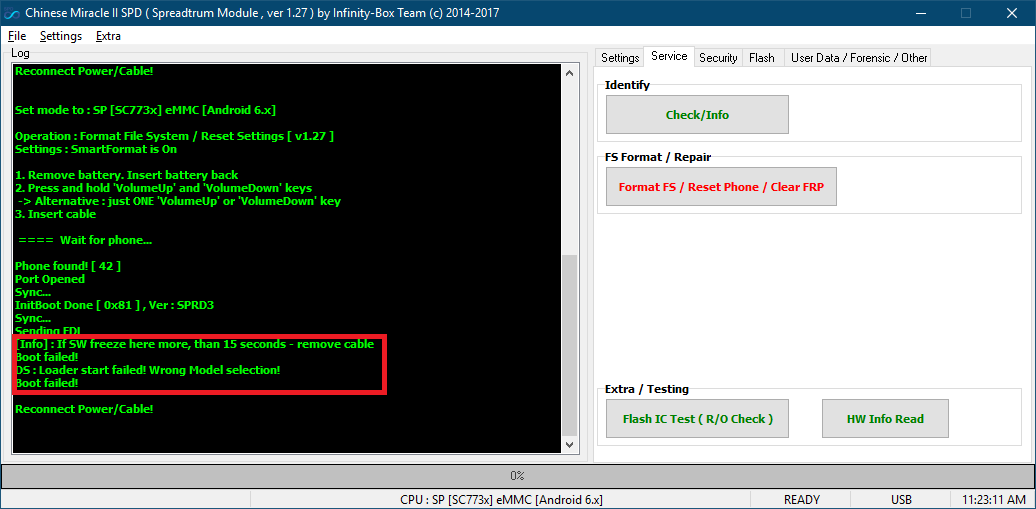This screenshot has height=509, width=1036.
Task: Run Flash IC Test ( R/O Check )
Action: 697,418
